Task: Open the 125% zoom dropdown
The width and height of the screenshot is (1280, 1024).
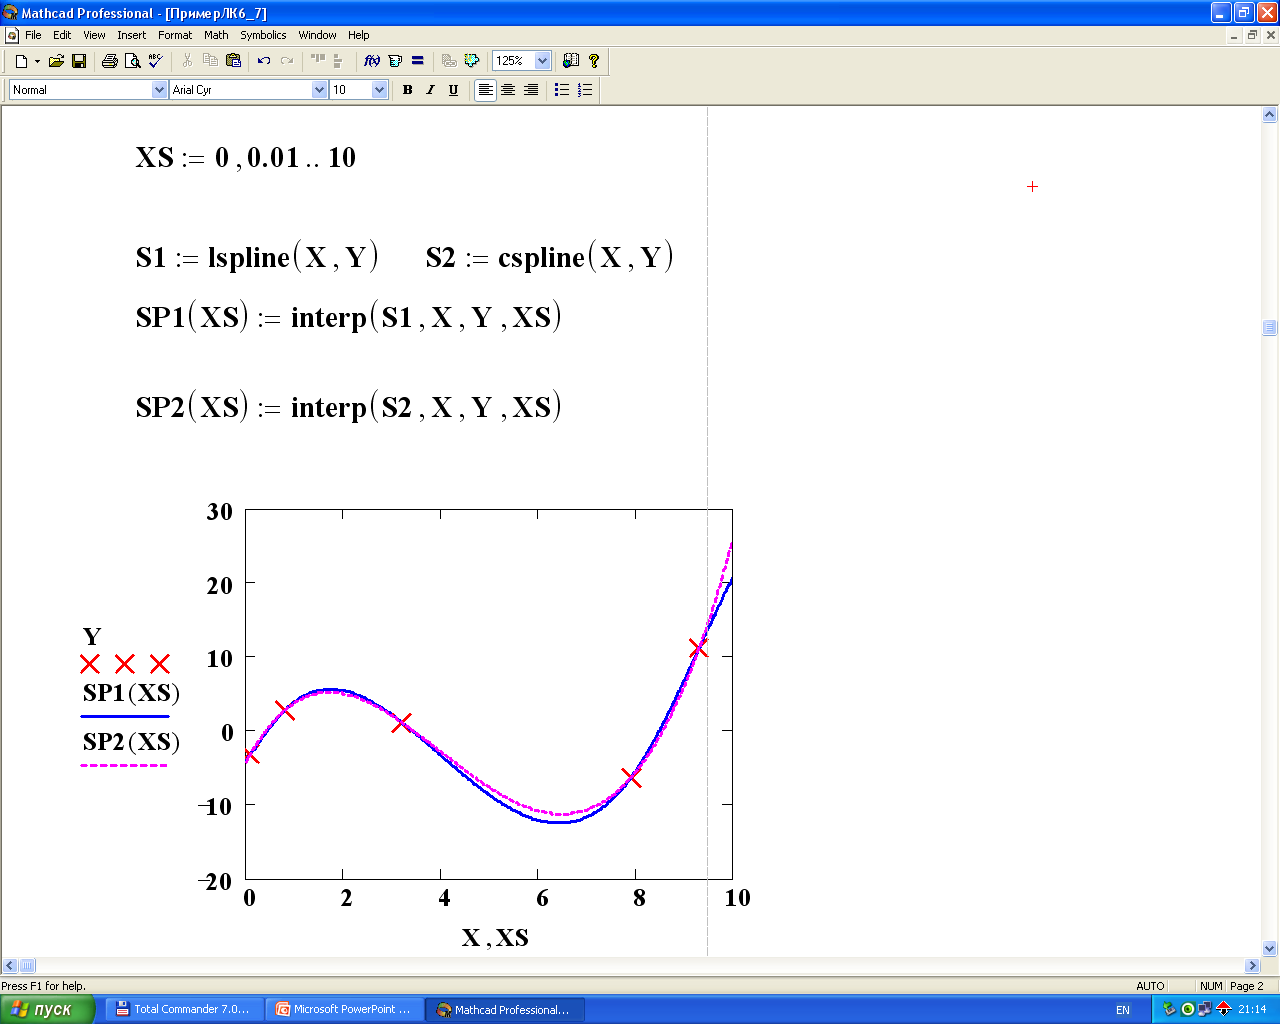Action: pos(543,61)
